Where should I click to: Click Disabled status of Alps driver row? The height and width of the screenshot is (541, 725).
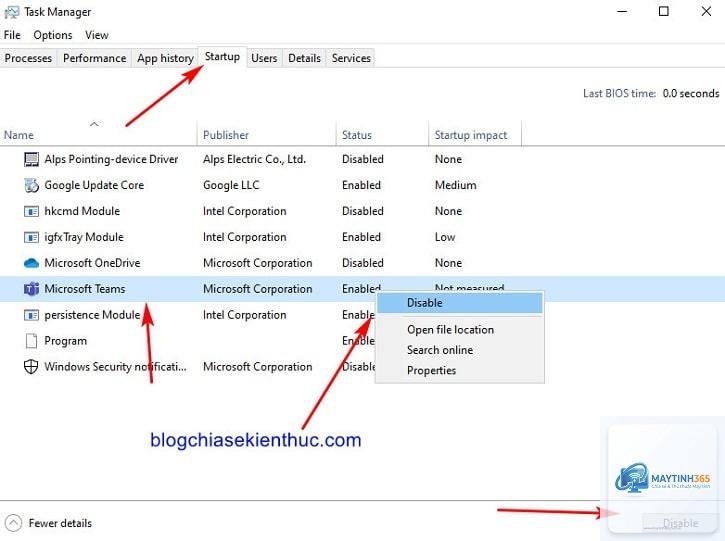363,160
